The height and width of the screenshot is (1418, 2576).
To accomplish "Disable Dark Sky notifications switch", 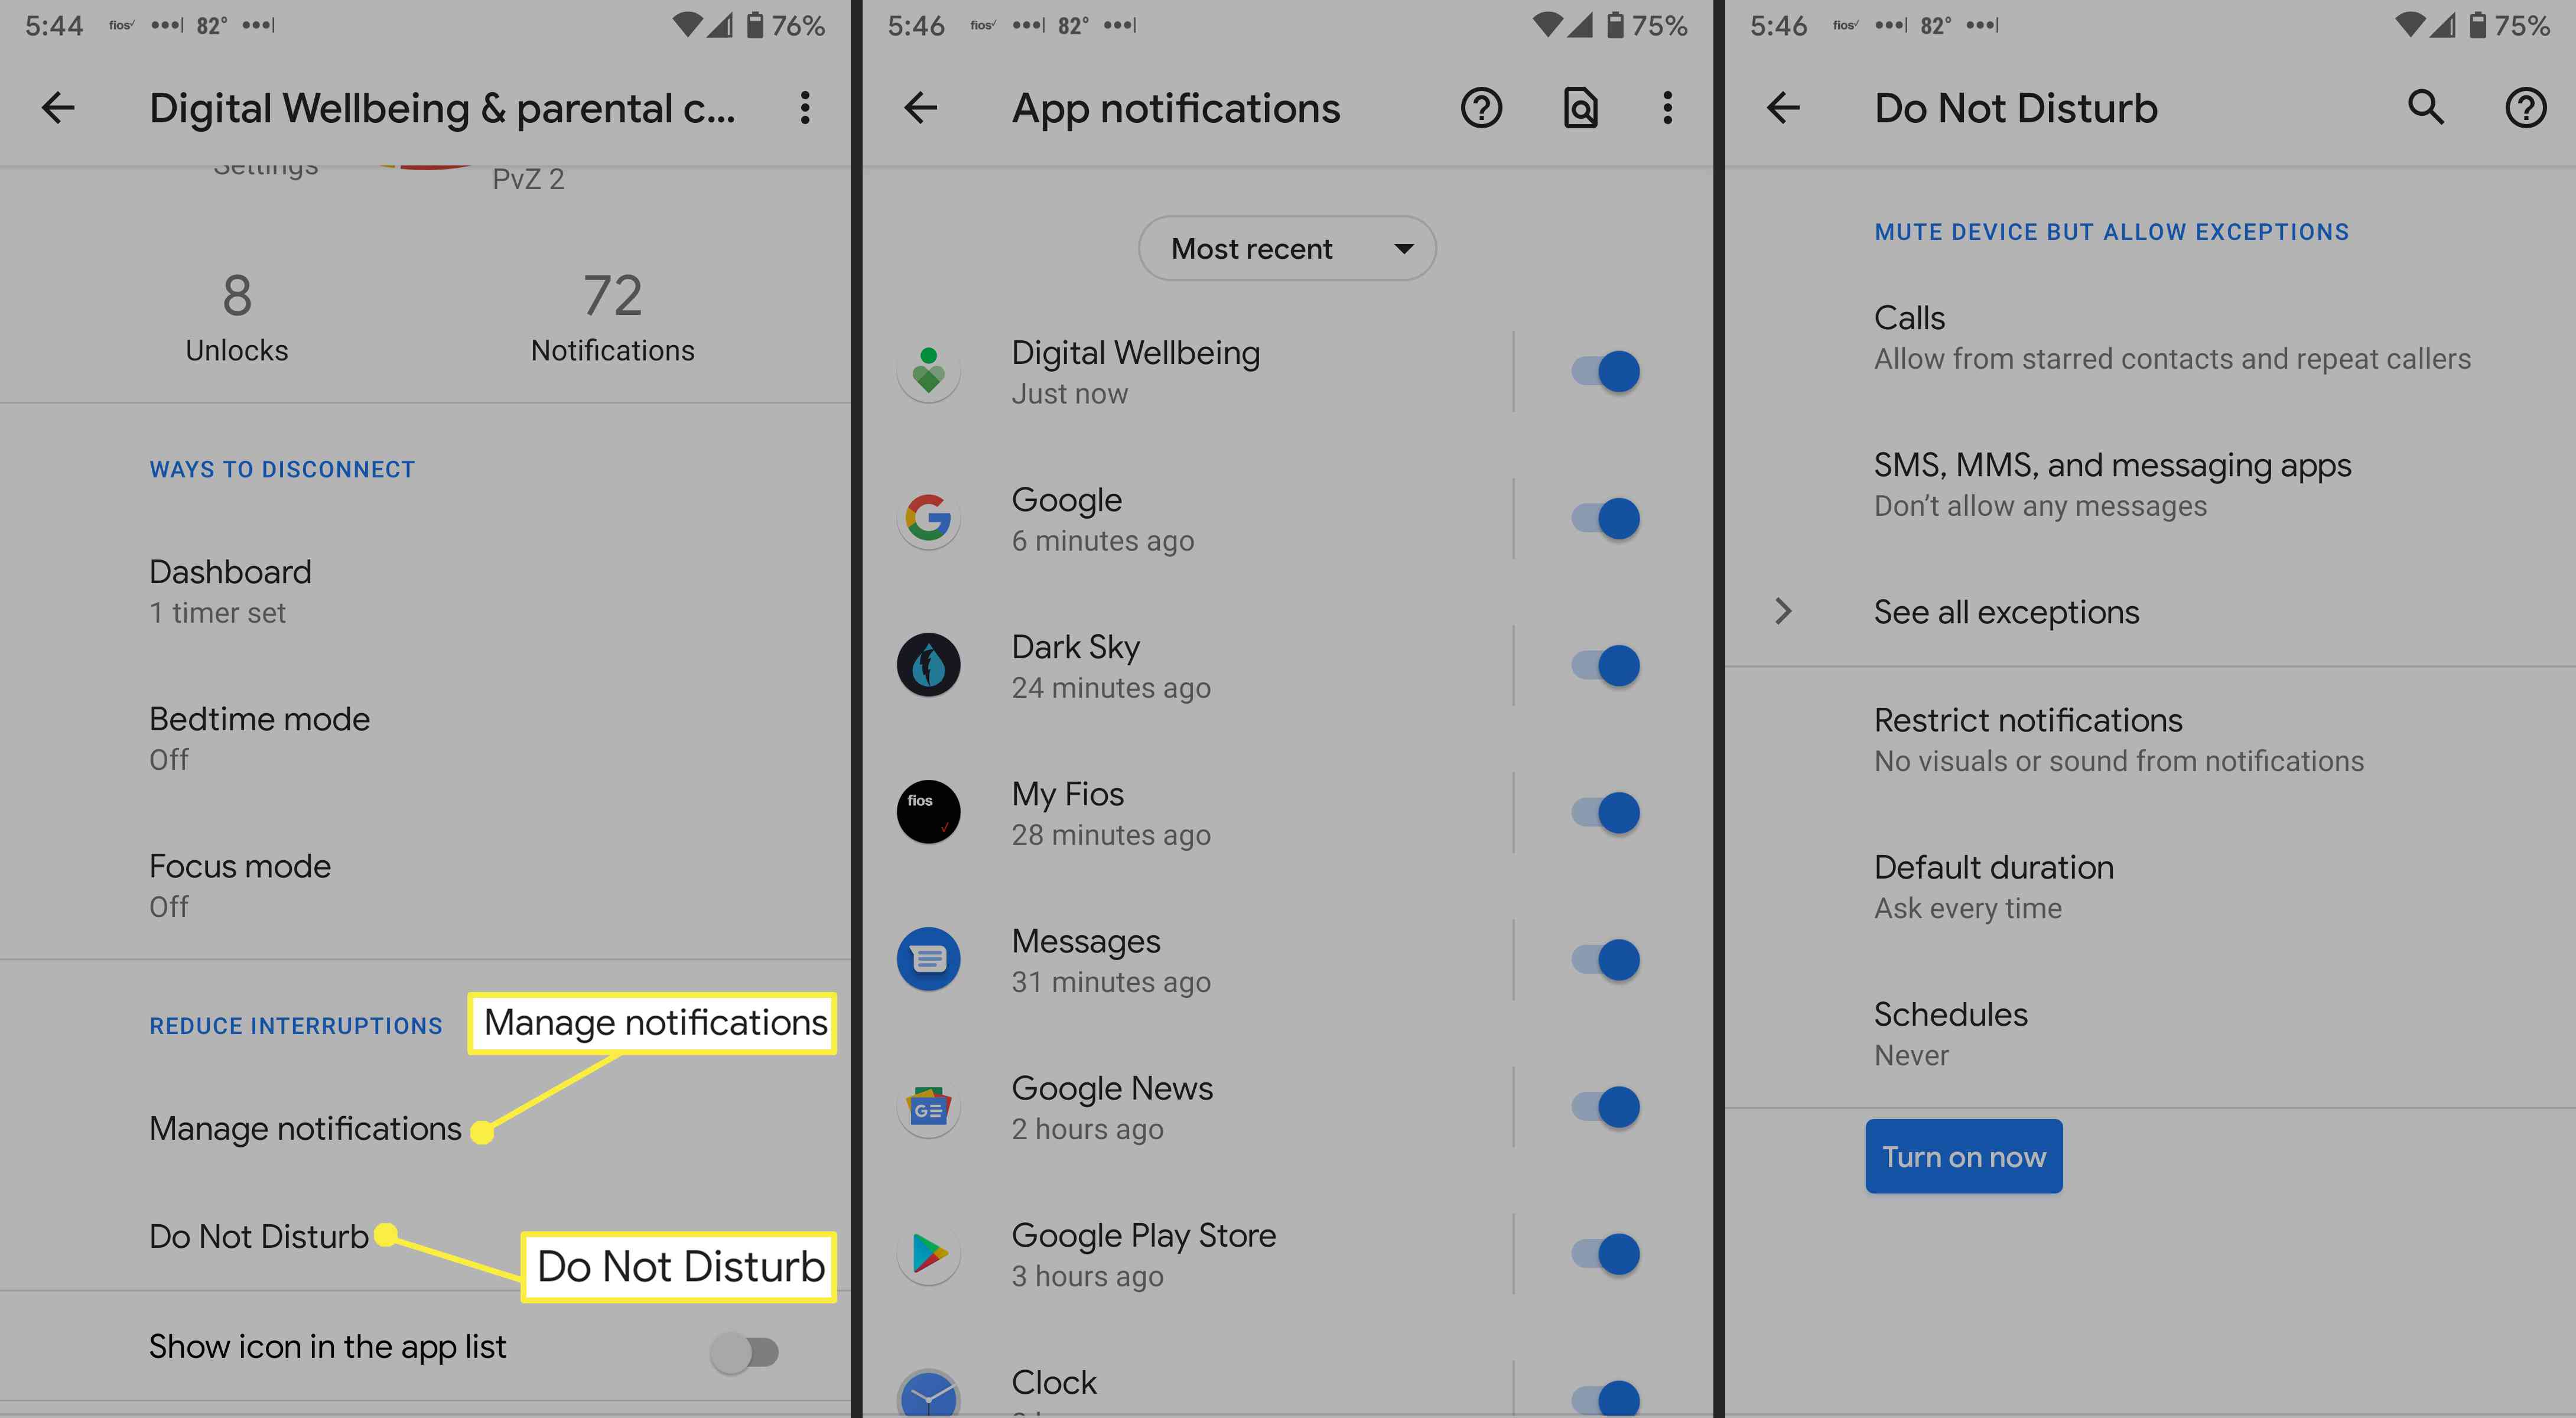I will pyautogui.click(x=1606, y=665).
